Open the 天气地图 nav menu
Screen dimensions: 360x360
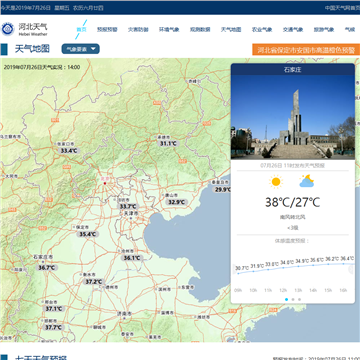pyautogui.click(x=231, y=29)
